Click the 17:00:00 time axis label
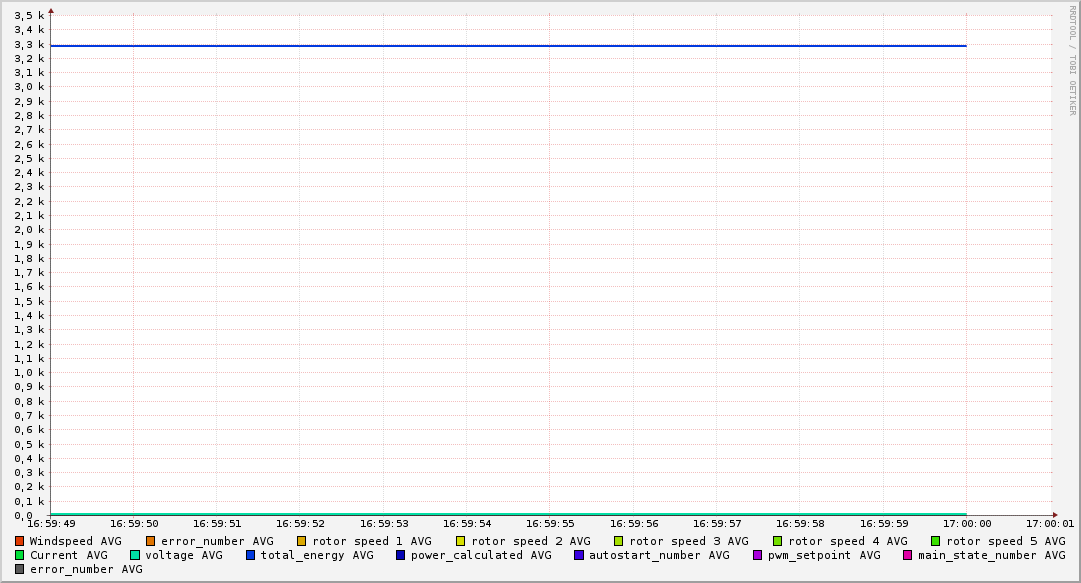 pyautogui.click(x=966, y=523)
